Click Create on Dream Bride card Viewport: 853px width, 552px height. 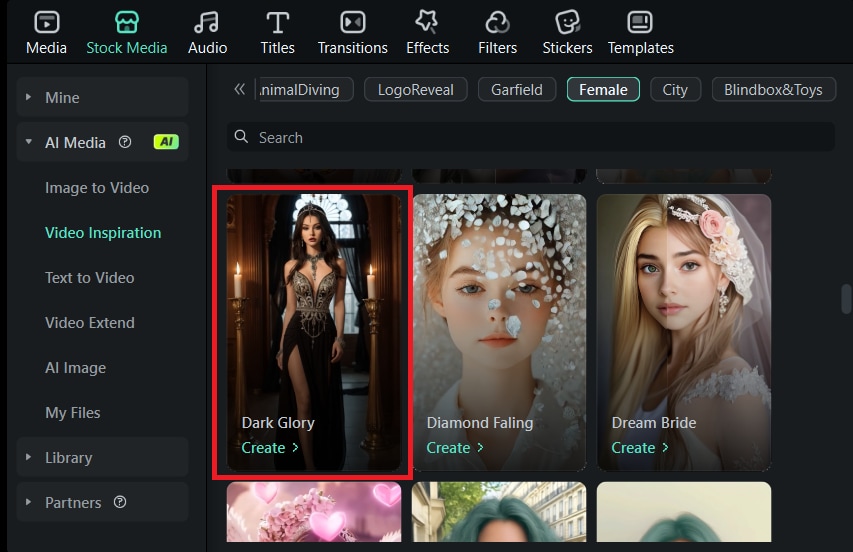point(640,448)
